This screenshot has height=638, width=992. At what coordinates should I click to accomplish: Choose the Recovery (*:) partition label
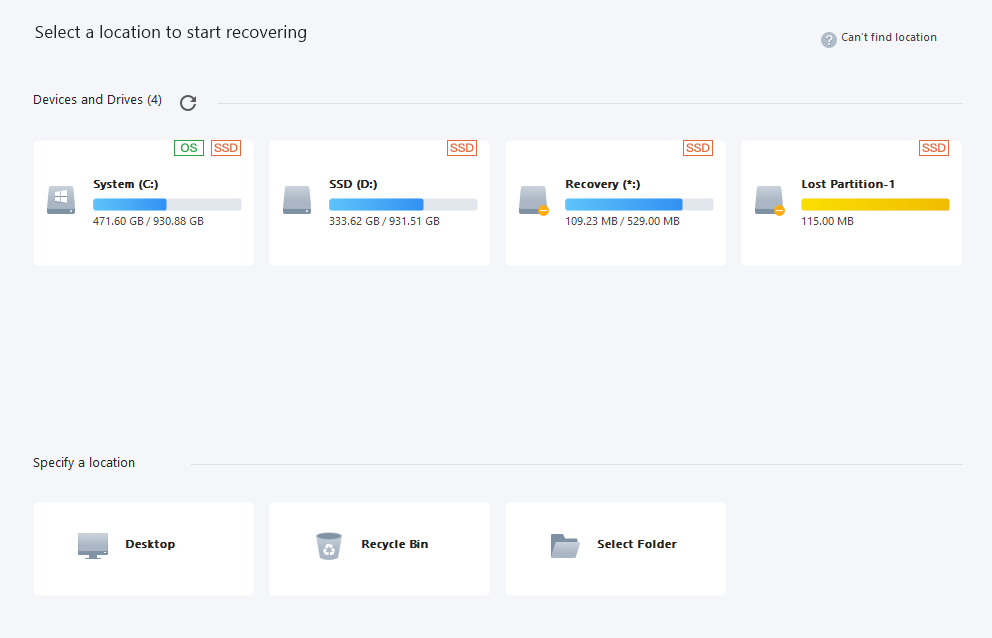point(602,184)
